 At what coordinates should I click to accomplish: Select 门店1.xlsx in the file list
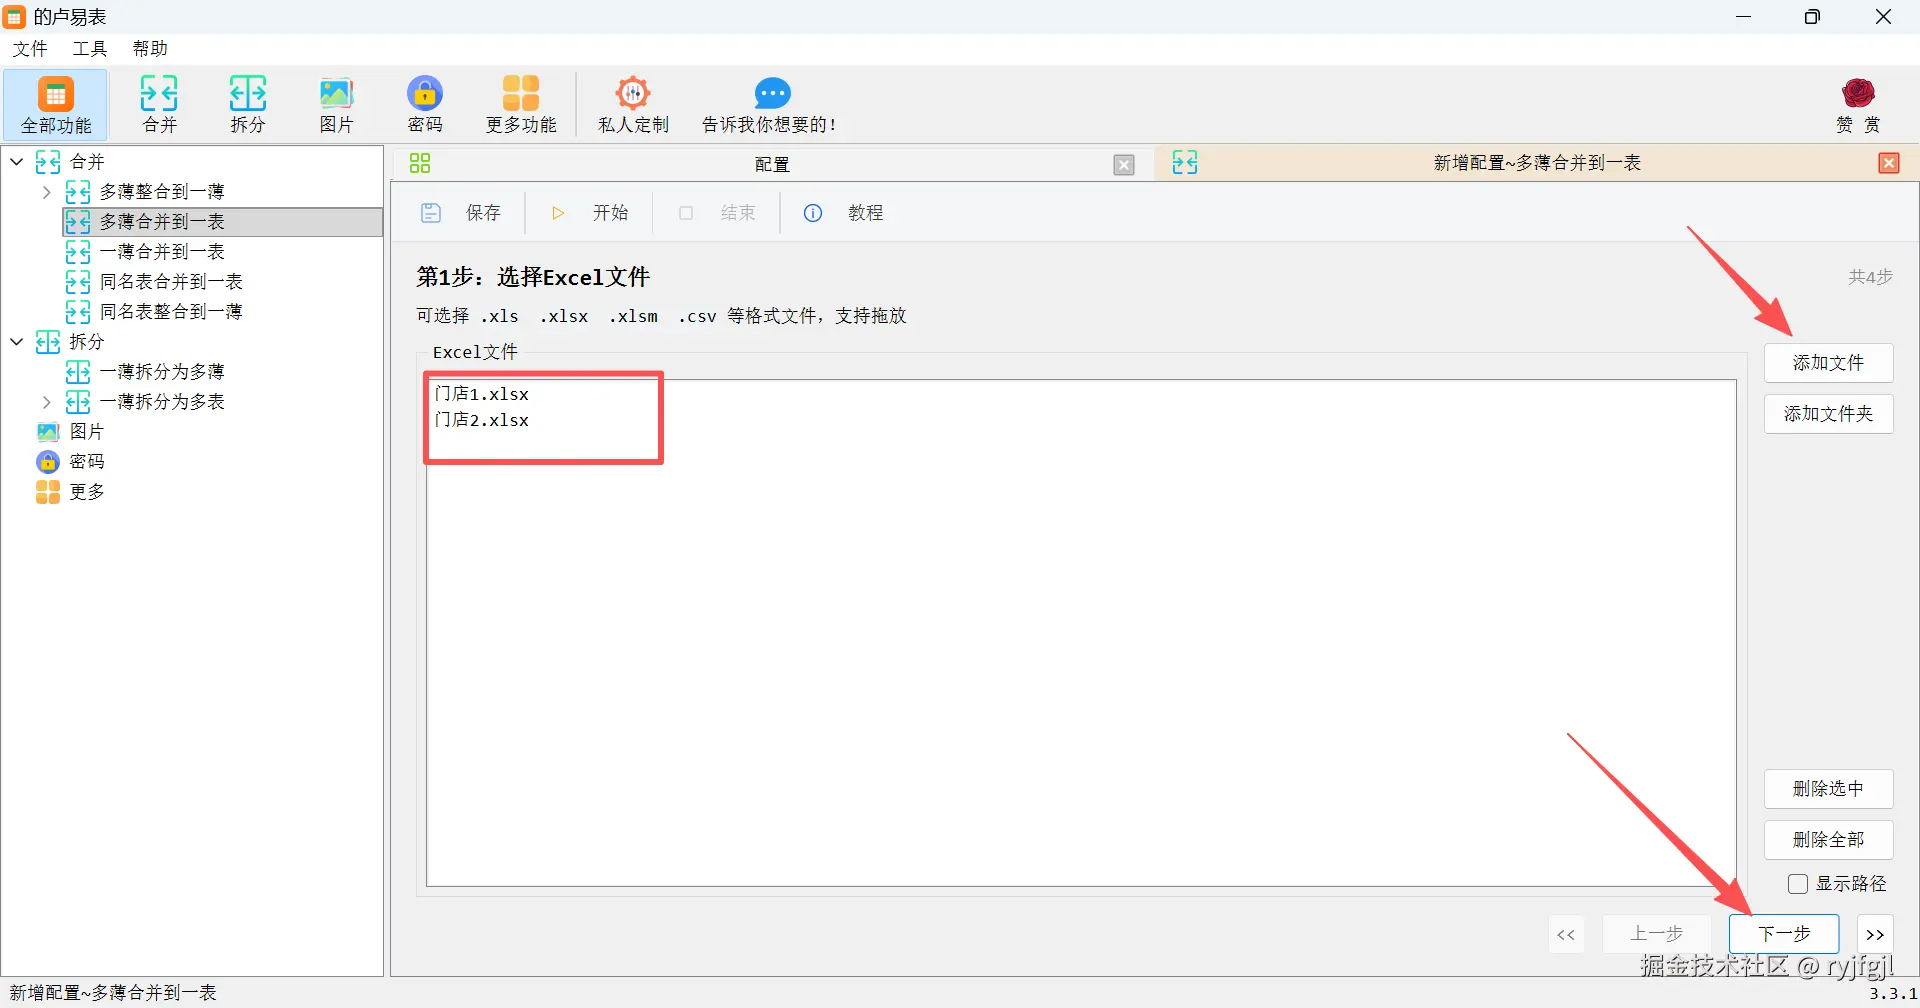click(482, 394)
